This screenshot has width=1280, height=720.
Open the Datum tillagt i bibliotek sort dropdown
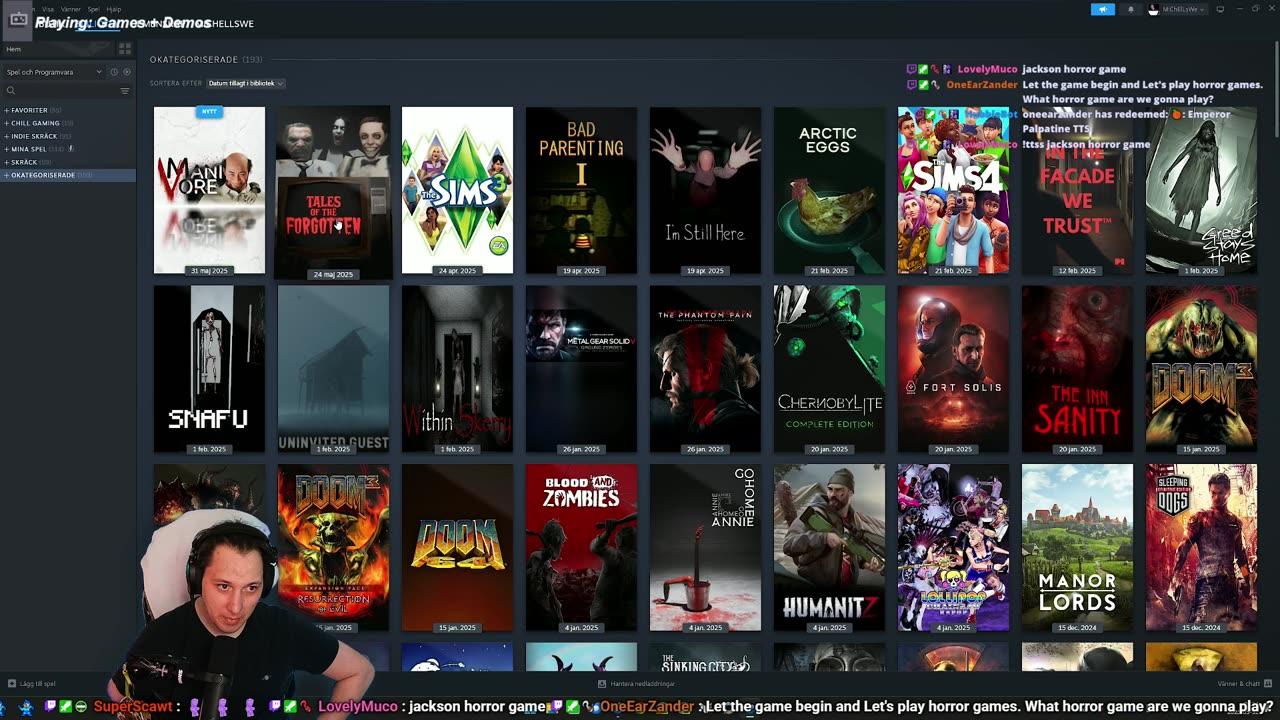246,83
